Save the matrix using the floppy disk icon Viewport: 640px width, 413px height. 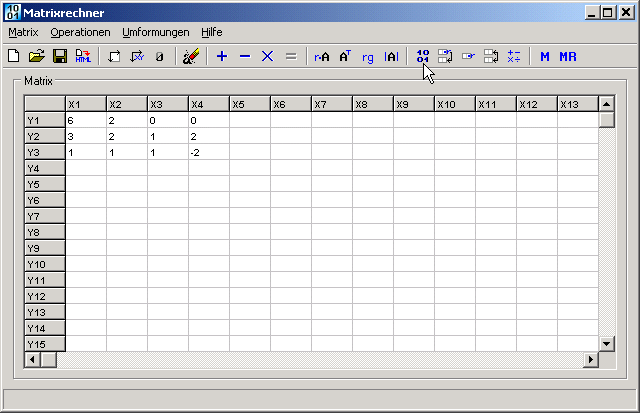click(x=60, y=56)
